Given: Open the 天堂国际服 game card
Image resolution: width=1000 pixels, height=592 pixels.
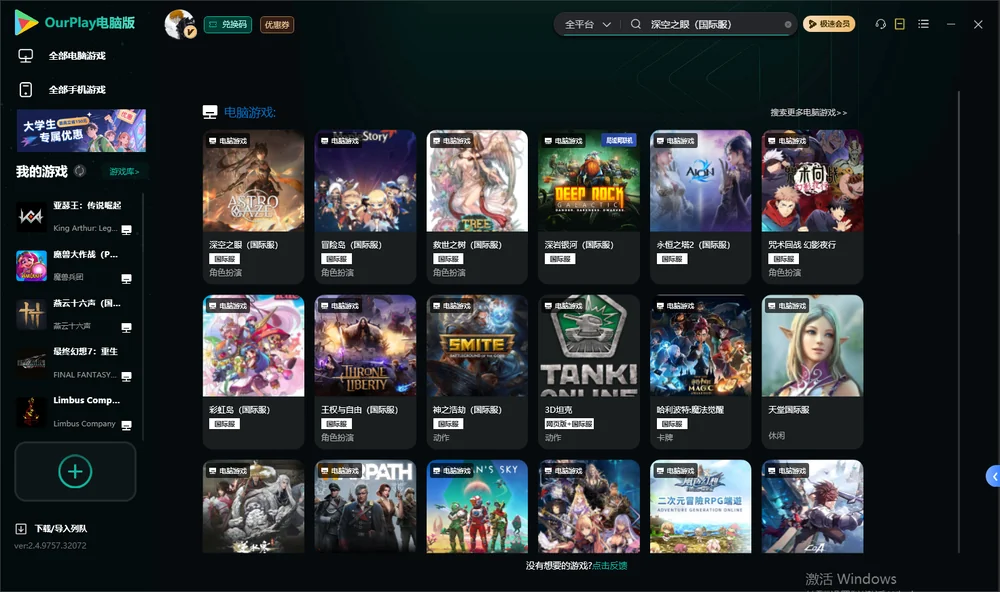Looking at the screenshot, I should pos(812,372).
